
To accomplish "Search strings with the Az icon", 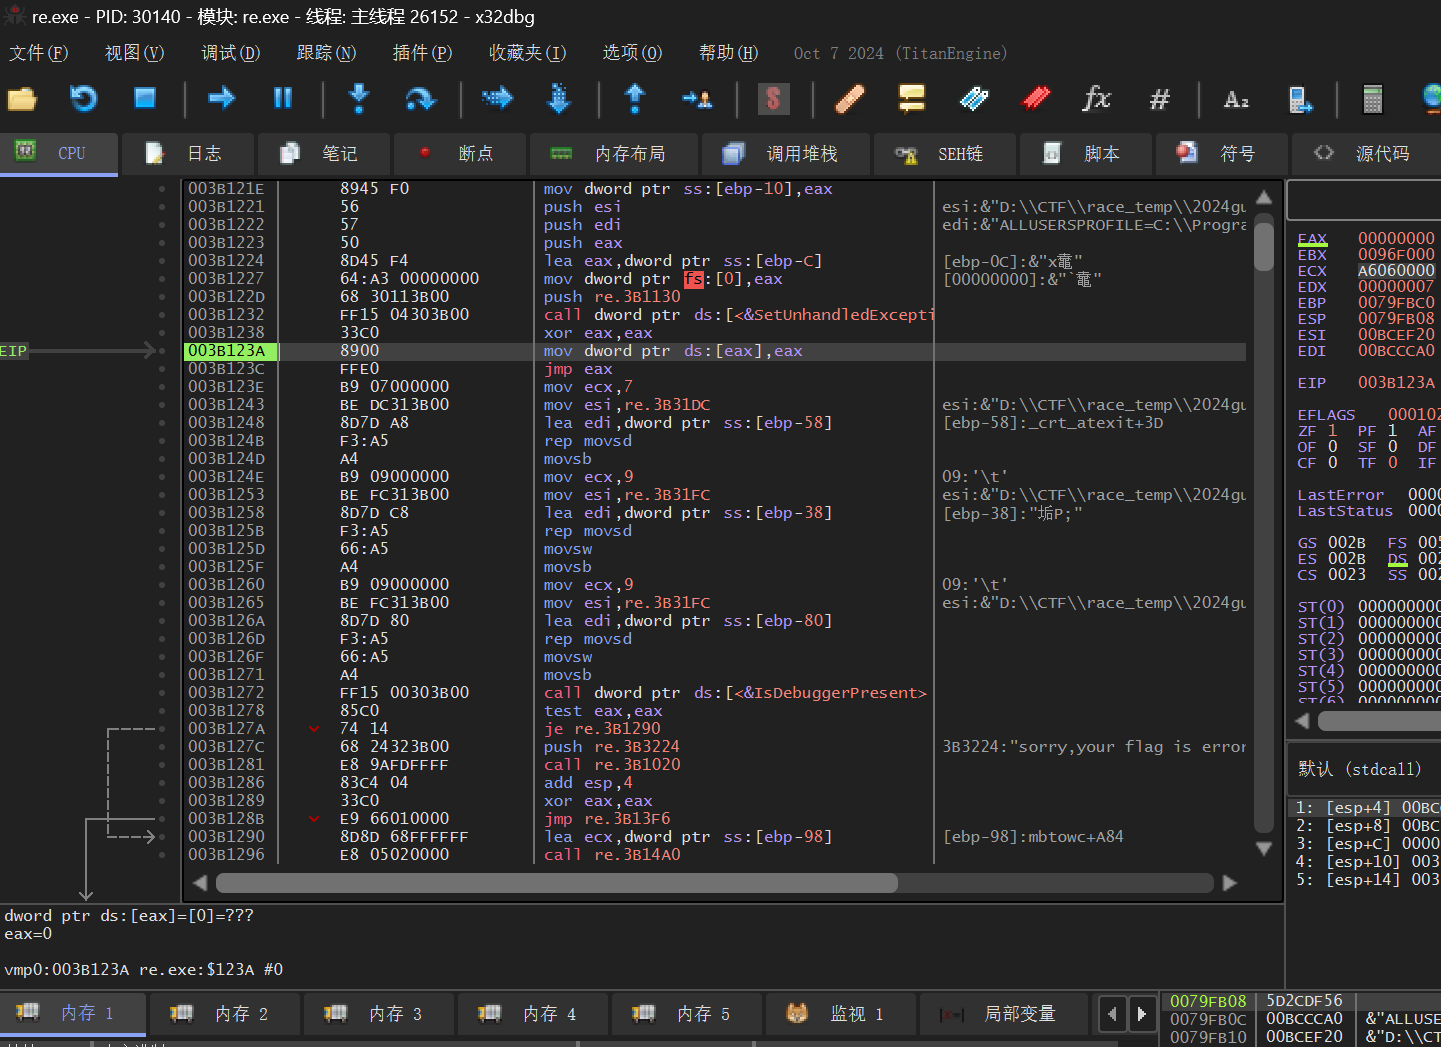I will [x=1236, y=98].
